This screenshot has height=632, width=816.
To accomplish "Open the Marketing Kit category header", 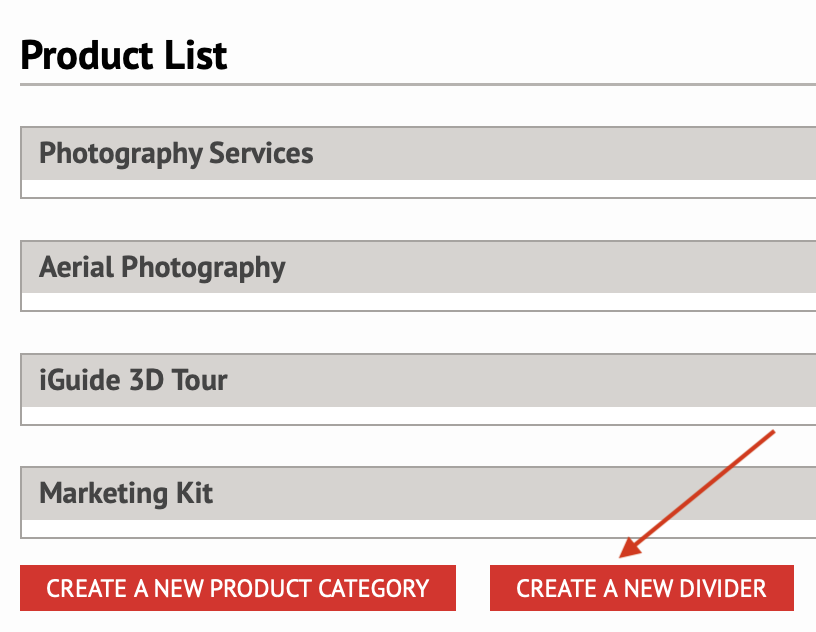I will [x=418, y=494].
